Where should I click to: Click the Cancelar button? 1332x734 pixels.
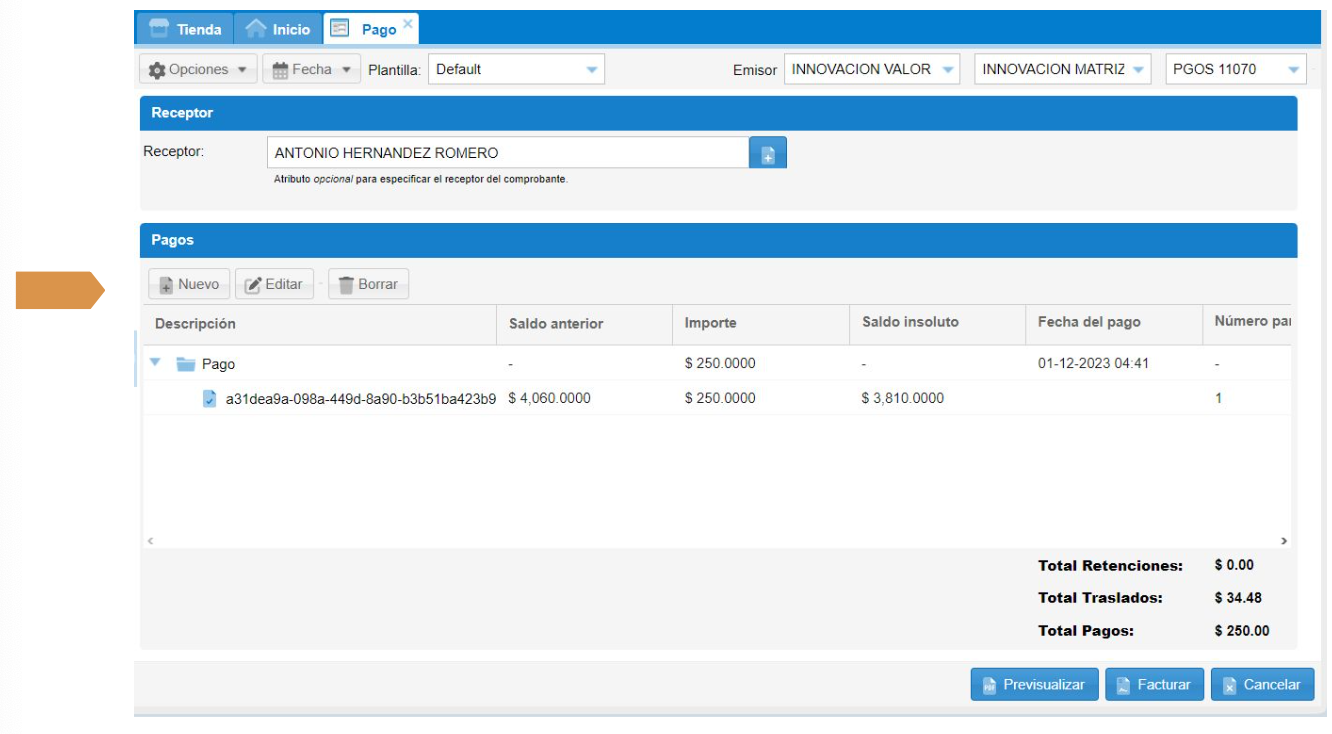click(1262, 685)
